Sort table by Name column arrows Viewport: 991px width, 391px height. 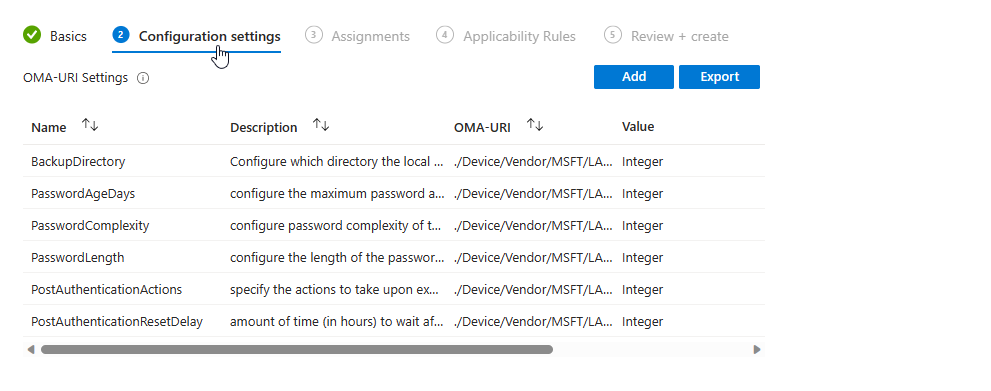coord(90,125)
